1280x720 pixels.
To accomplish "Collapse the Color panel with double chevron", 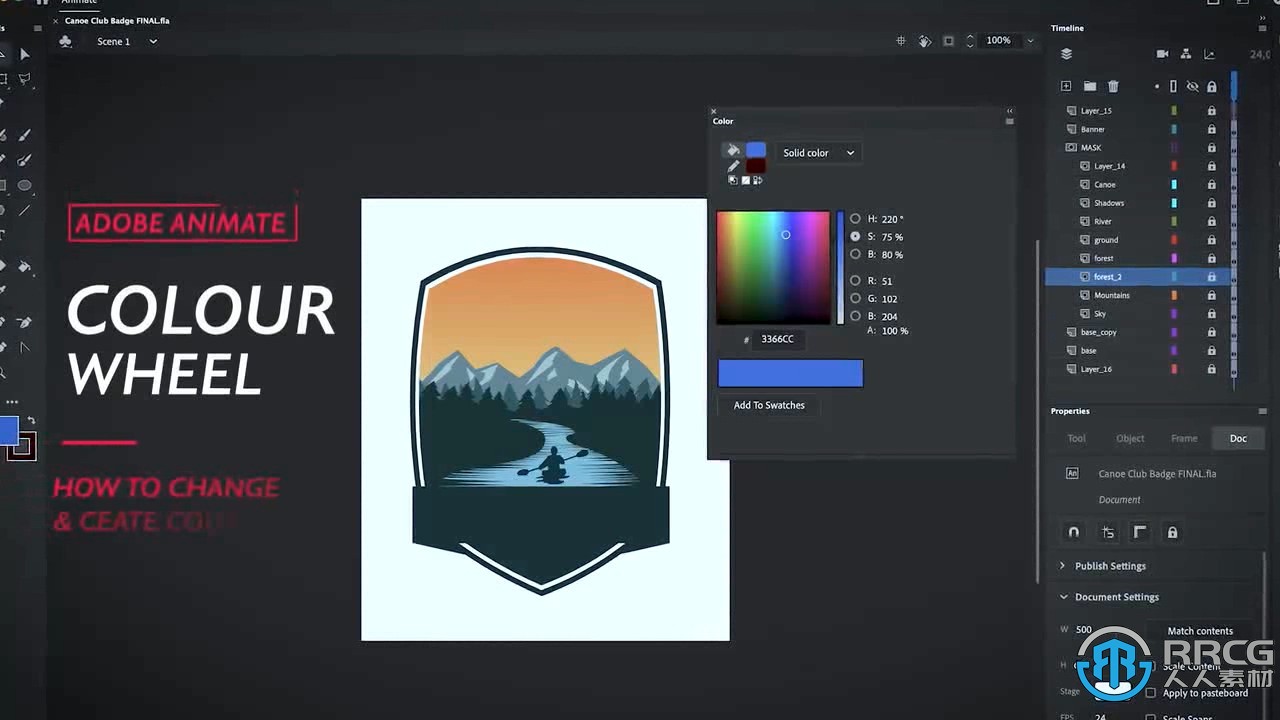I will tap(1010, 111).
